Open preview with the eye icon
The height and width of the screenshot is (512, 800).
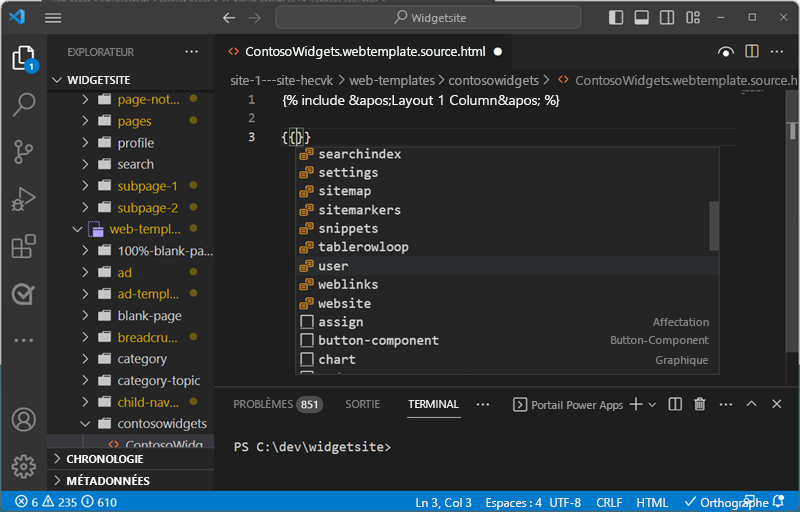tap(726, 52)
